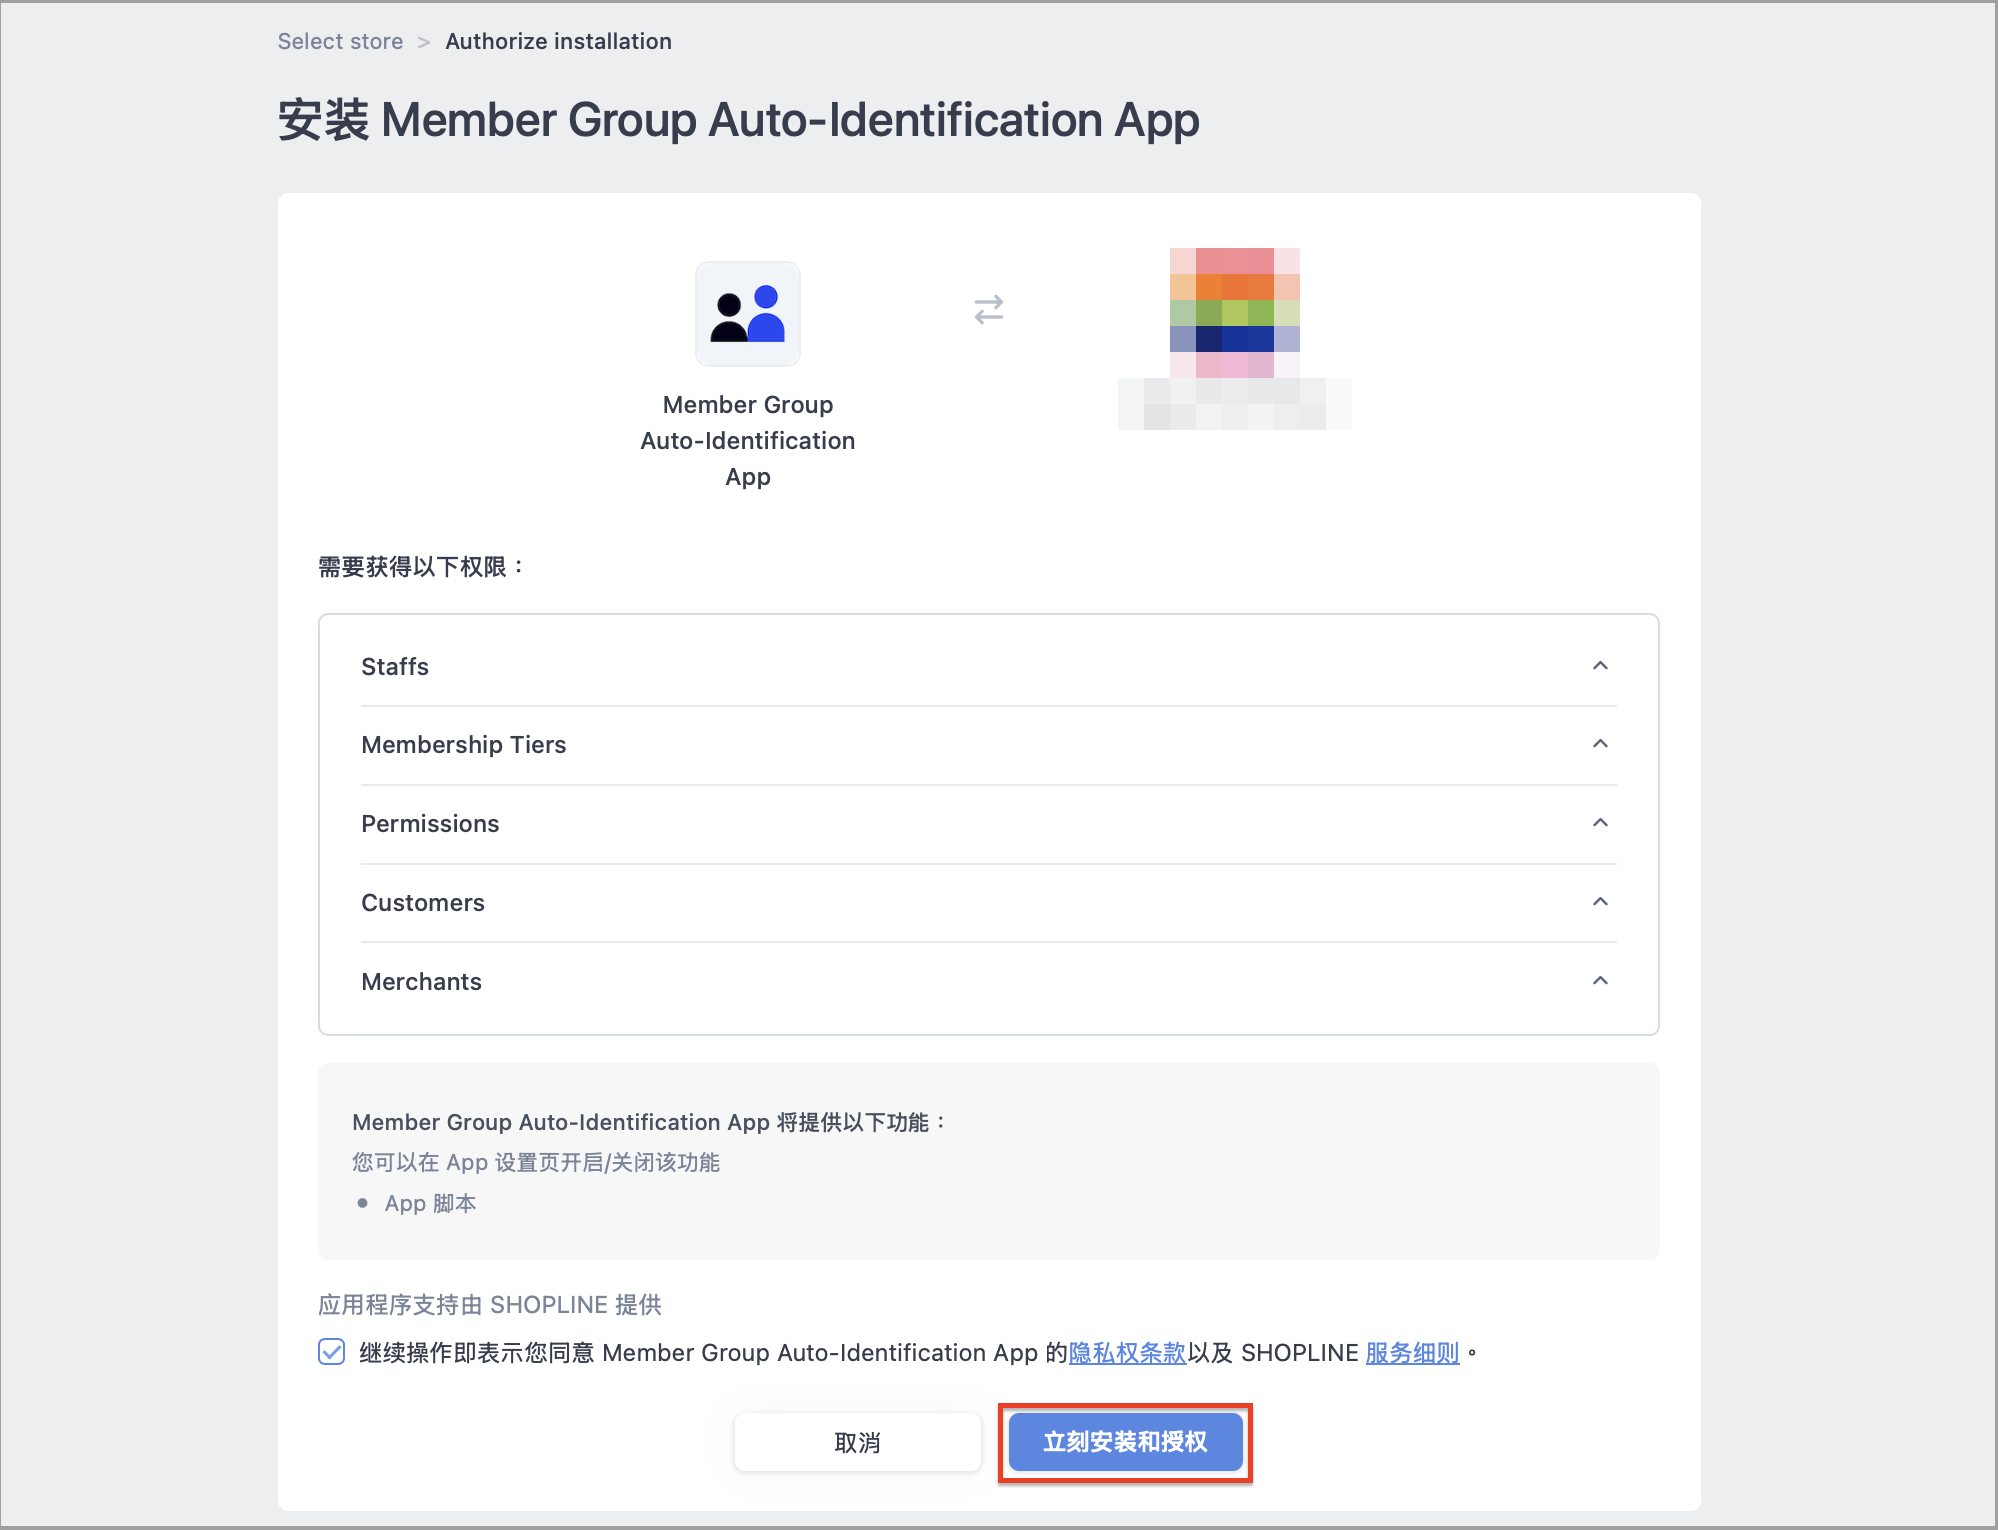The width and height of the screenshot is (1998, 1530).
Task: Click the Staffs row label
Action: [x=395, y=667]
